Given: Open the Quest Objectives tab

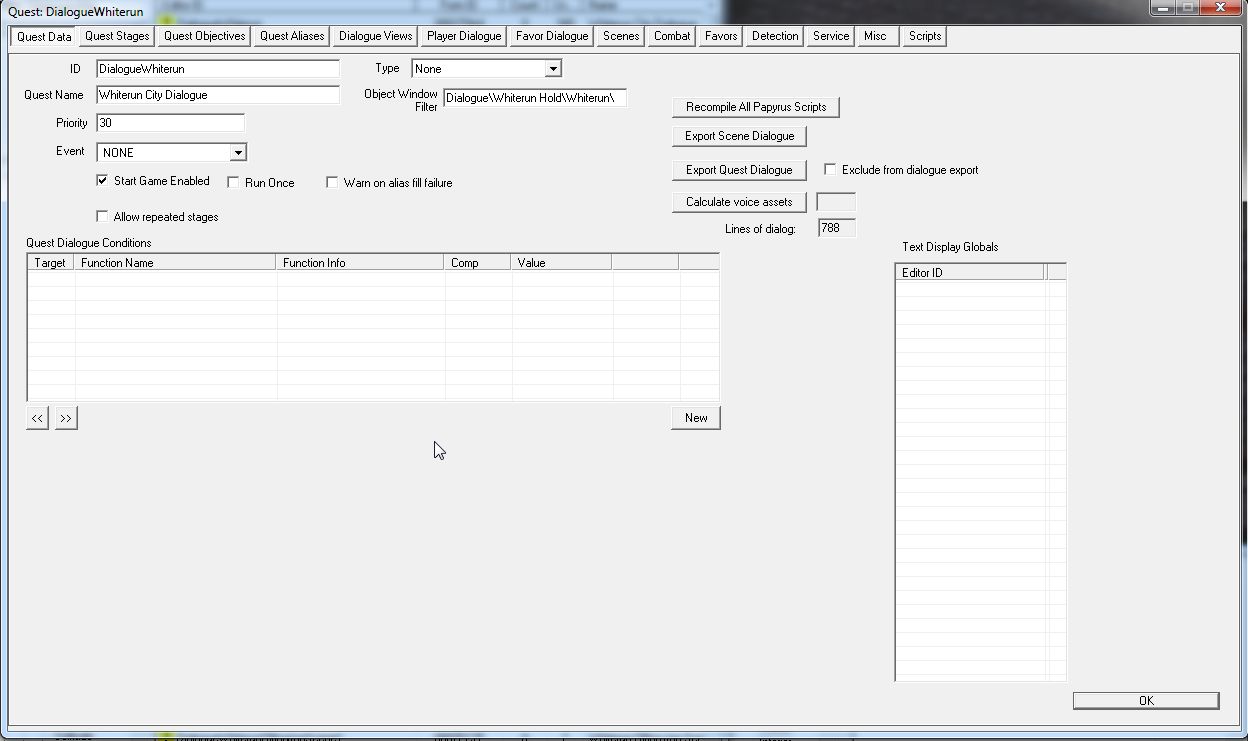Looking at the screenshot, I should pos(204,36).
